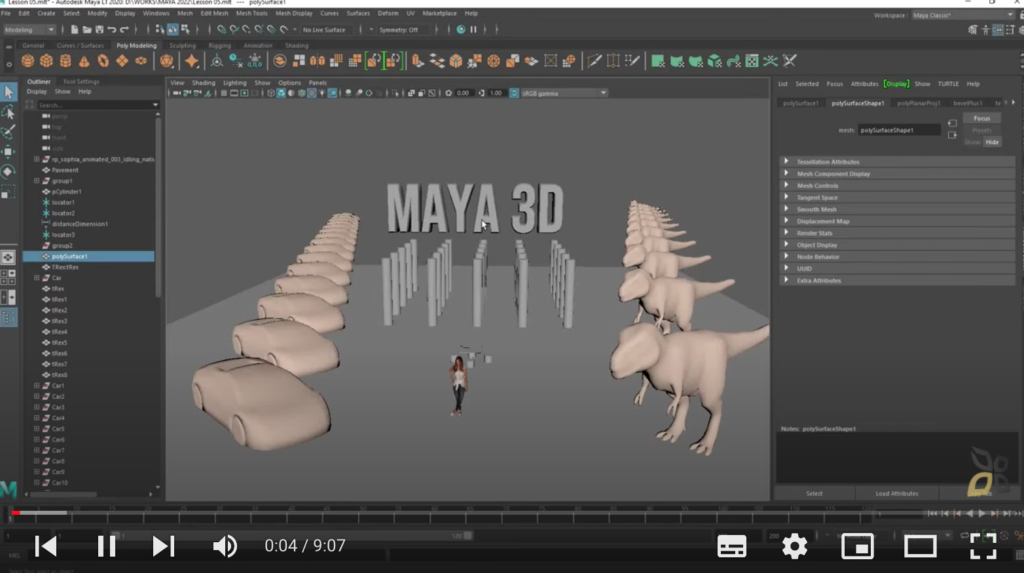Click the red YouTube video progress bar
1024x573 pixels.
click(x=16, y=513)
